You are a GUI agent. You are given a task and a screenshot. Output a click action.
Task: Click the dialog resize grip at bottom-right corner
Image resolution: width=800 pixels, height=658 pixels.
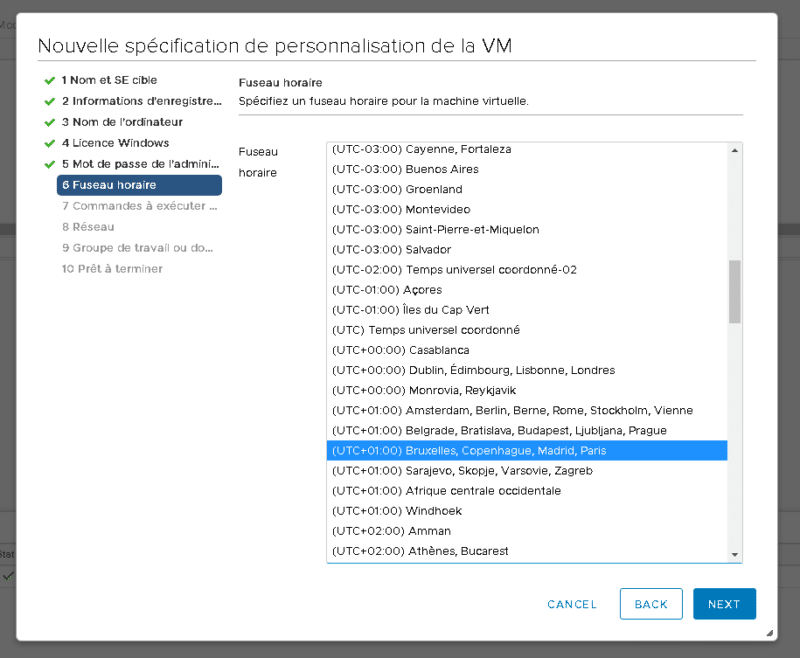(769, 633)
